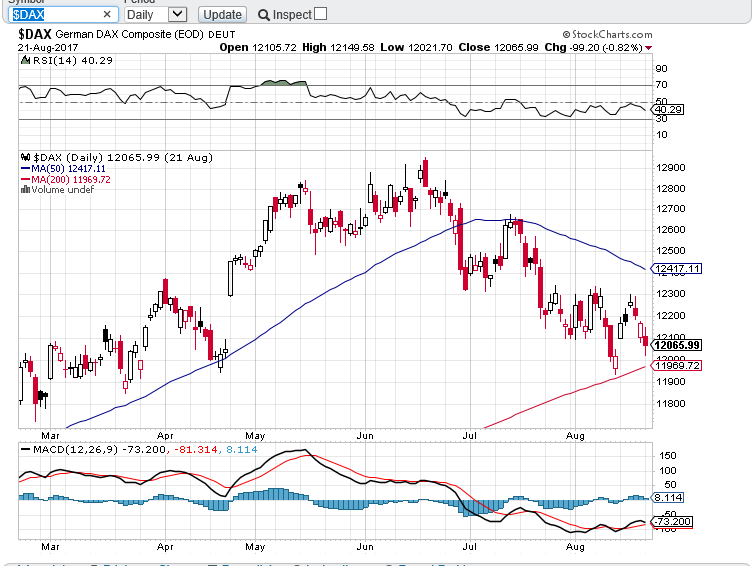
Task: Click the StockCharts.com copyright label
Action: tap(607, 34)
